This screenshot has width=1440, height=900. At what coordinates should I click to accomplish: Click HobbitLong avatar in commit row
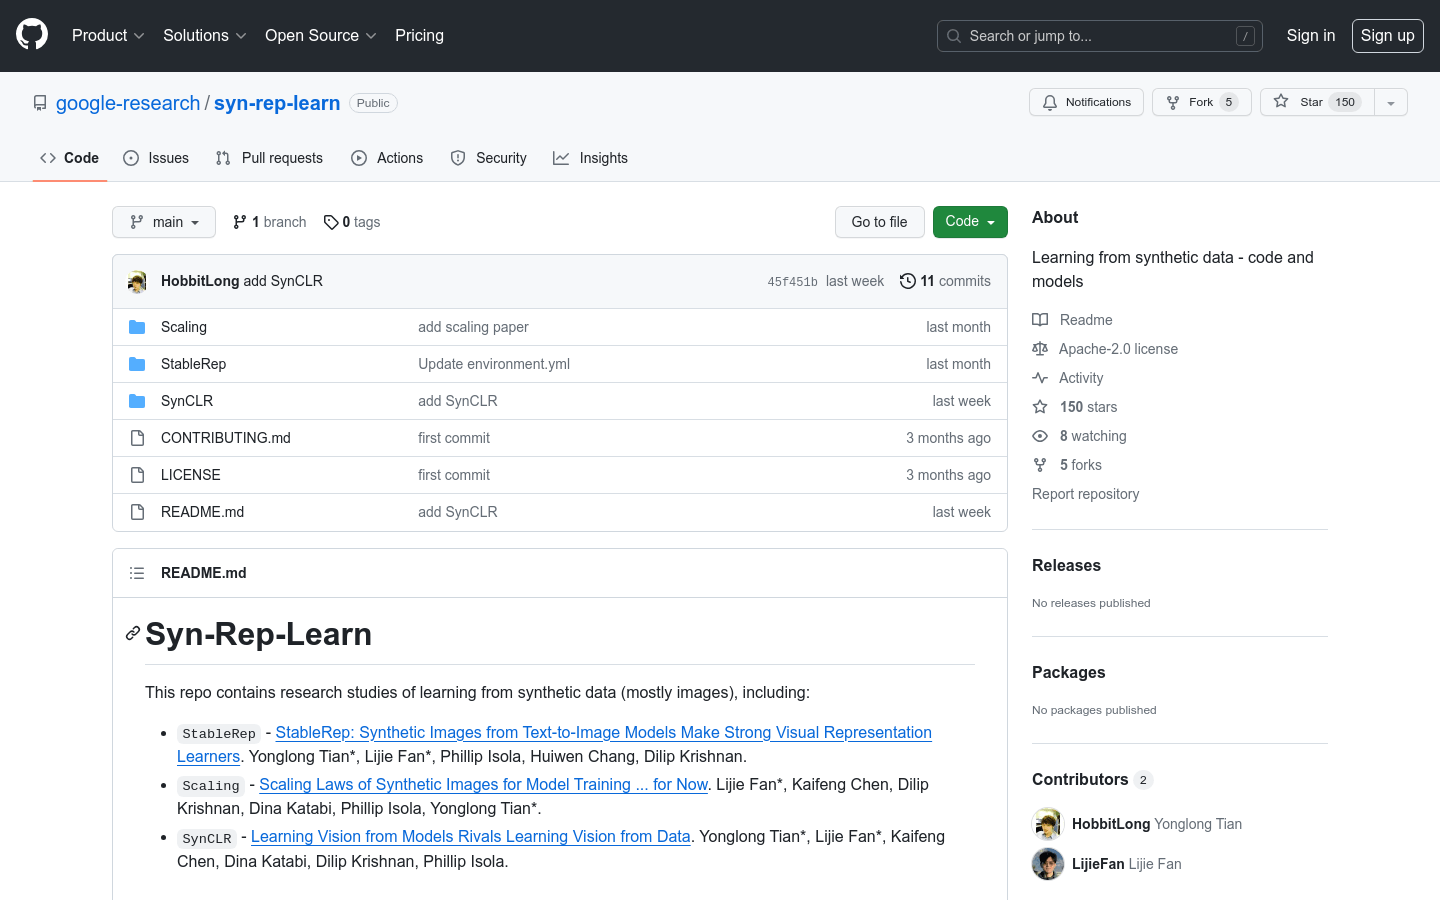138,282
